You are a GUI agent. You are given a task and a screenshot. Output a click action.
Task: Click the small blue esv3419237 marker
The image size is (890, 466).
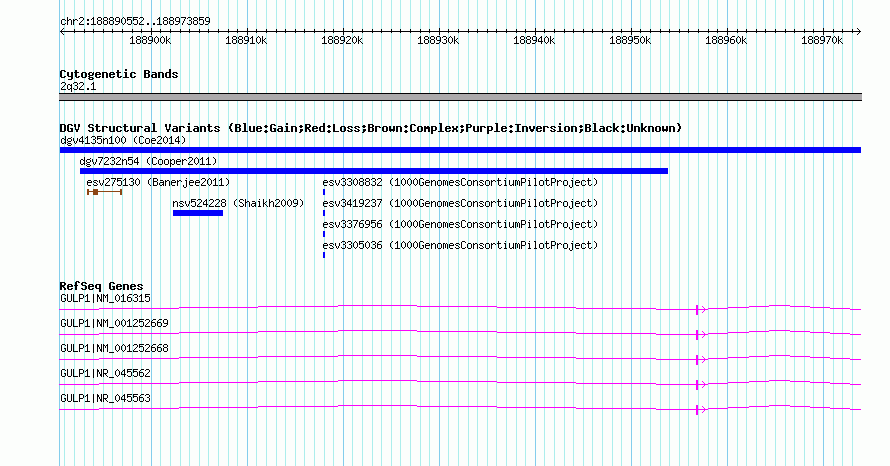tap(324, 213)
